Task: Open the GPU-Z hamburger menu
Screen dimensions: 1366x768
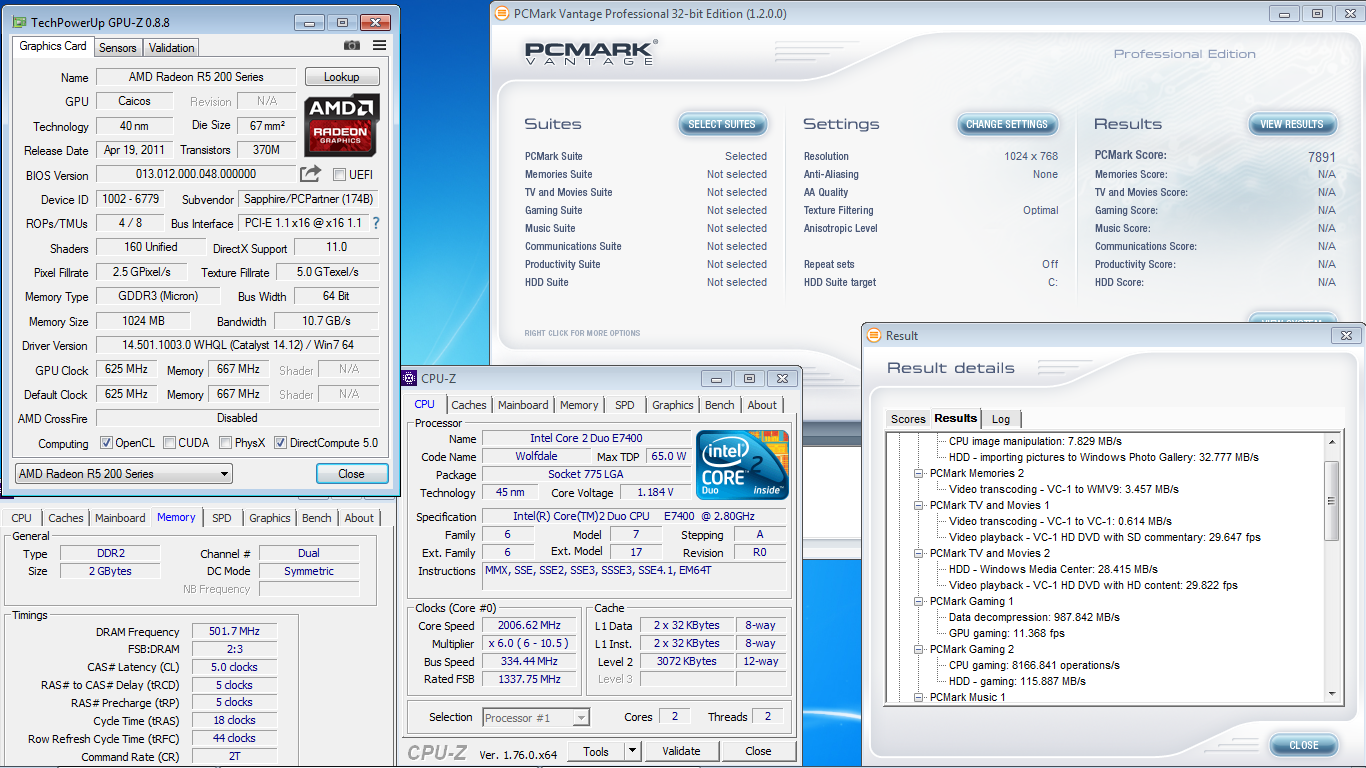Action: (x=380, y=45)
